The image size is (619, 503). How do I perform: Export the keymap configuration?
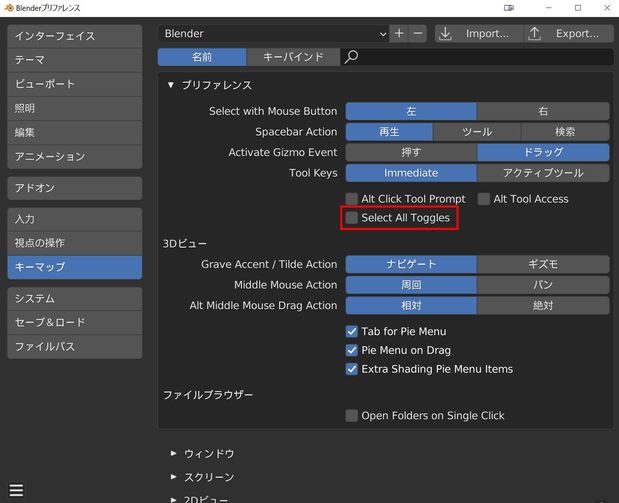[x=569, y=34]
